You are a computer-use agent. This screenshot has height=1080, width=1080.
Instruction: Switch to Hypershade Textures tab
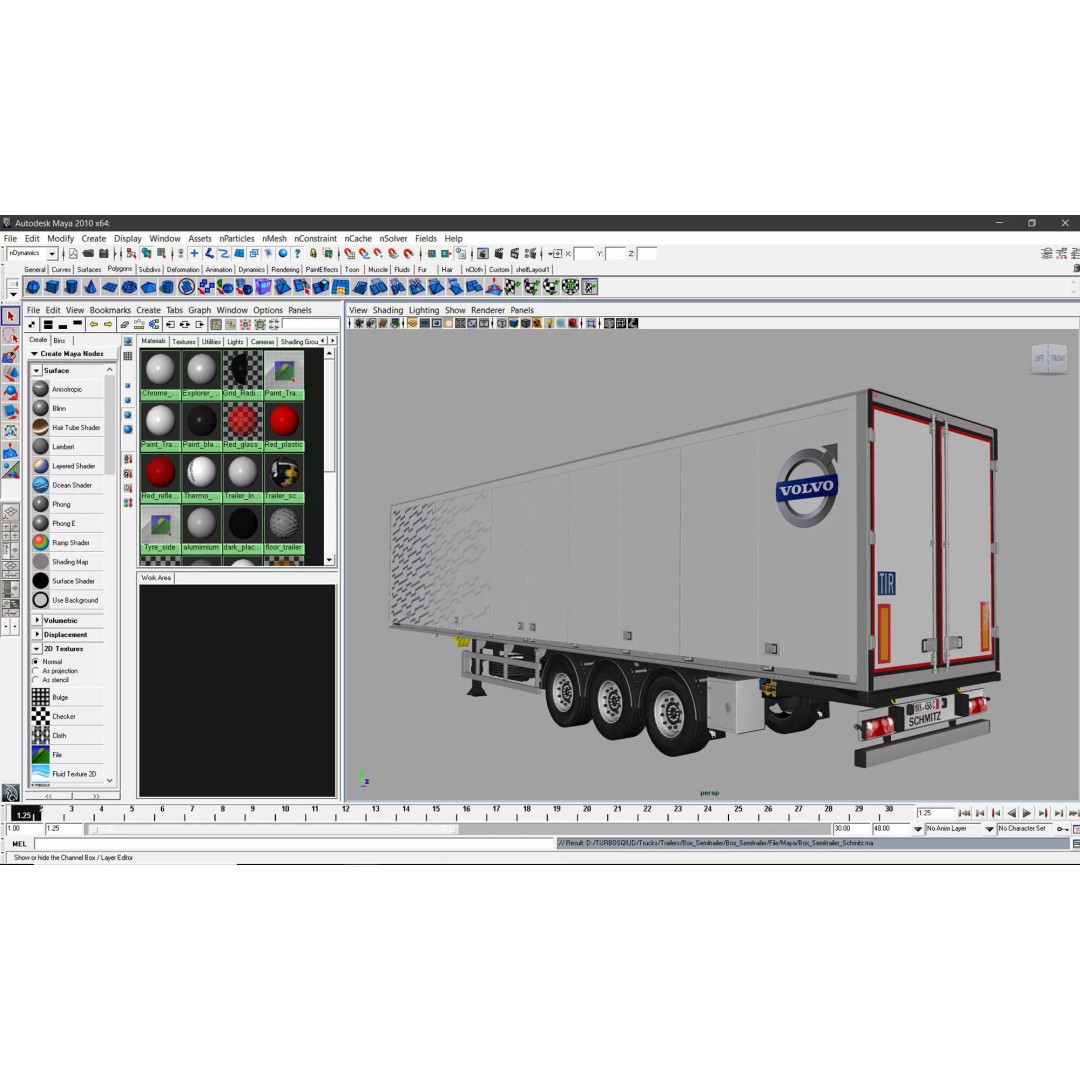point(183,342)
